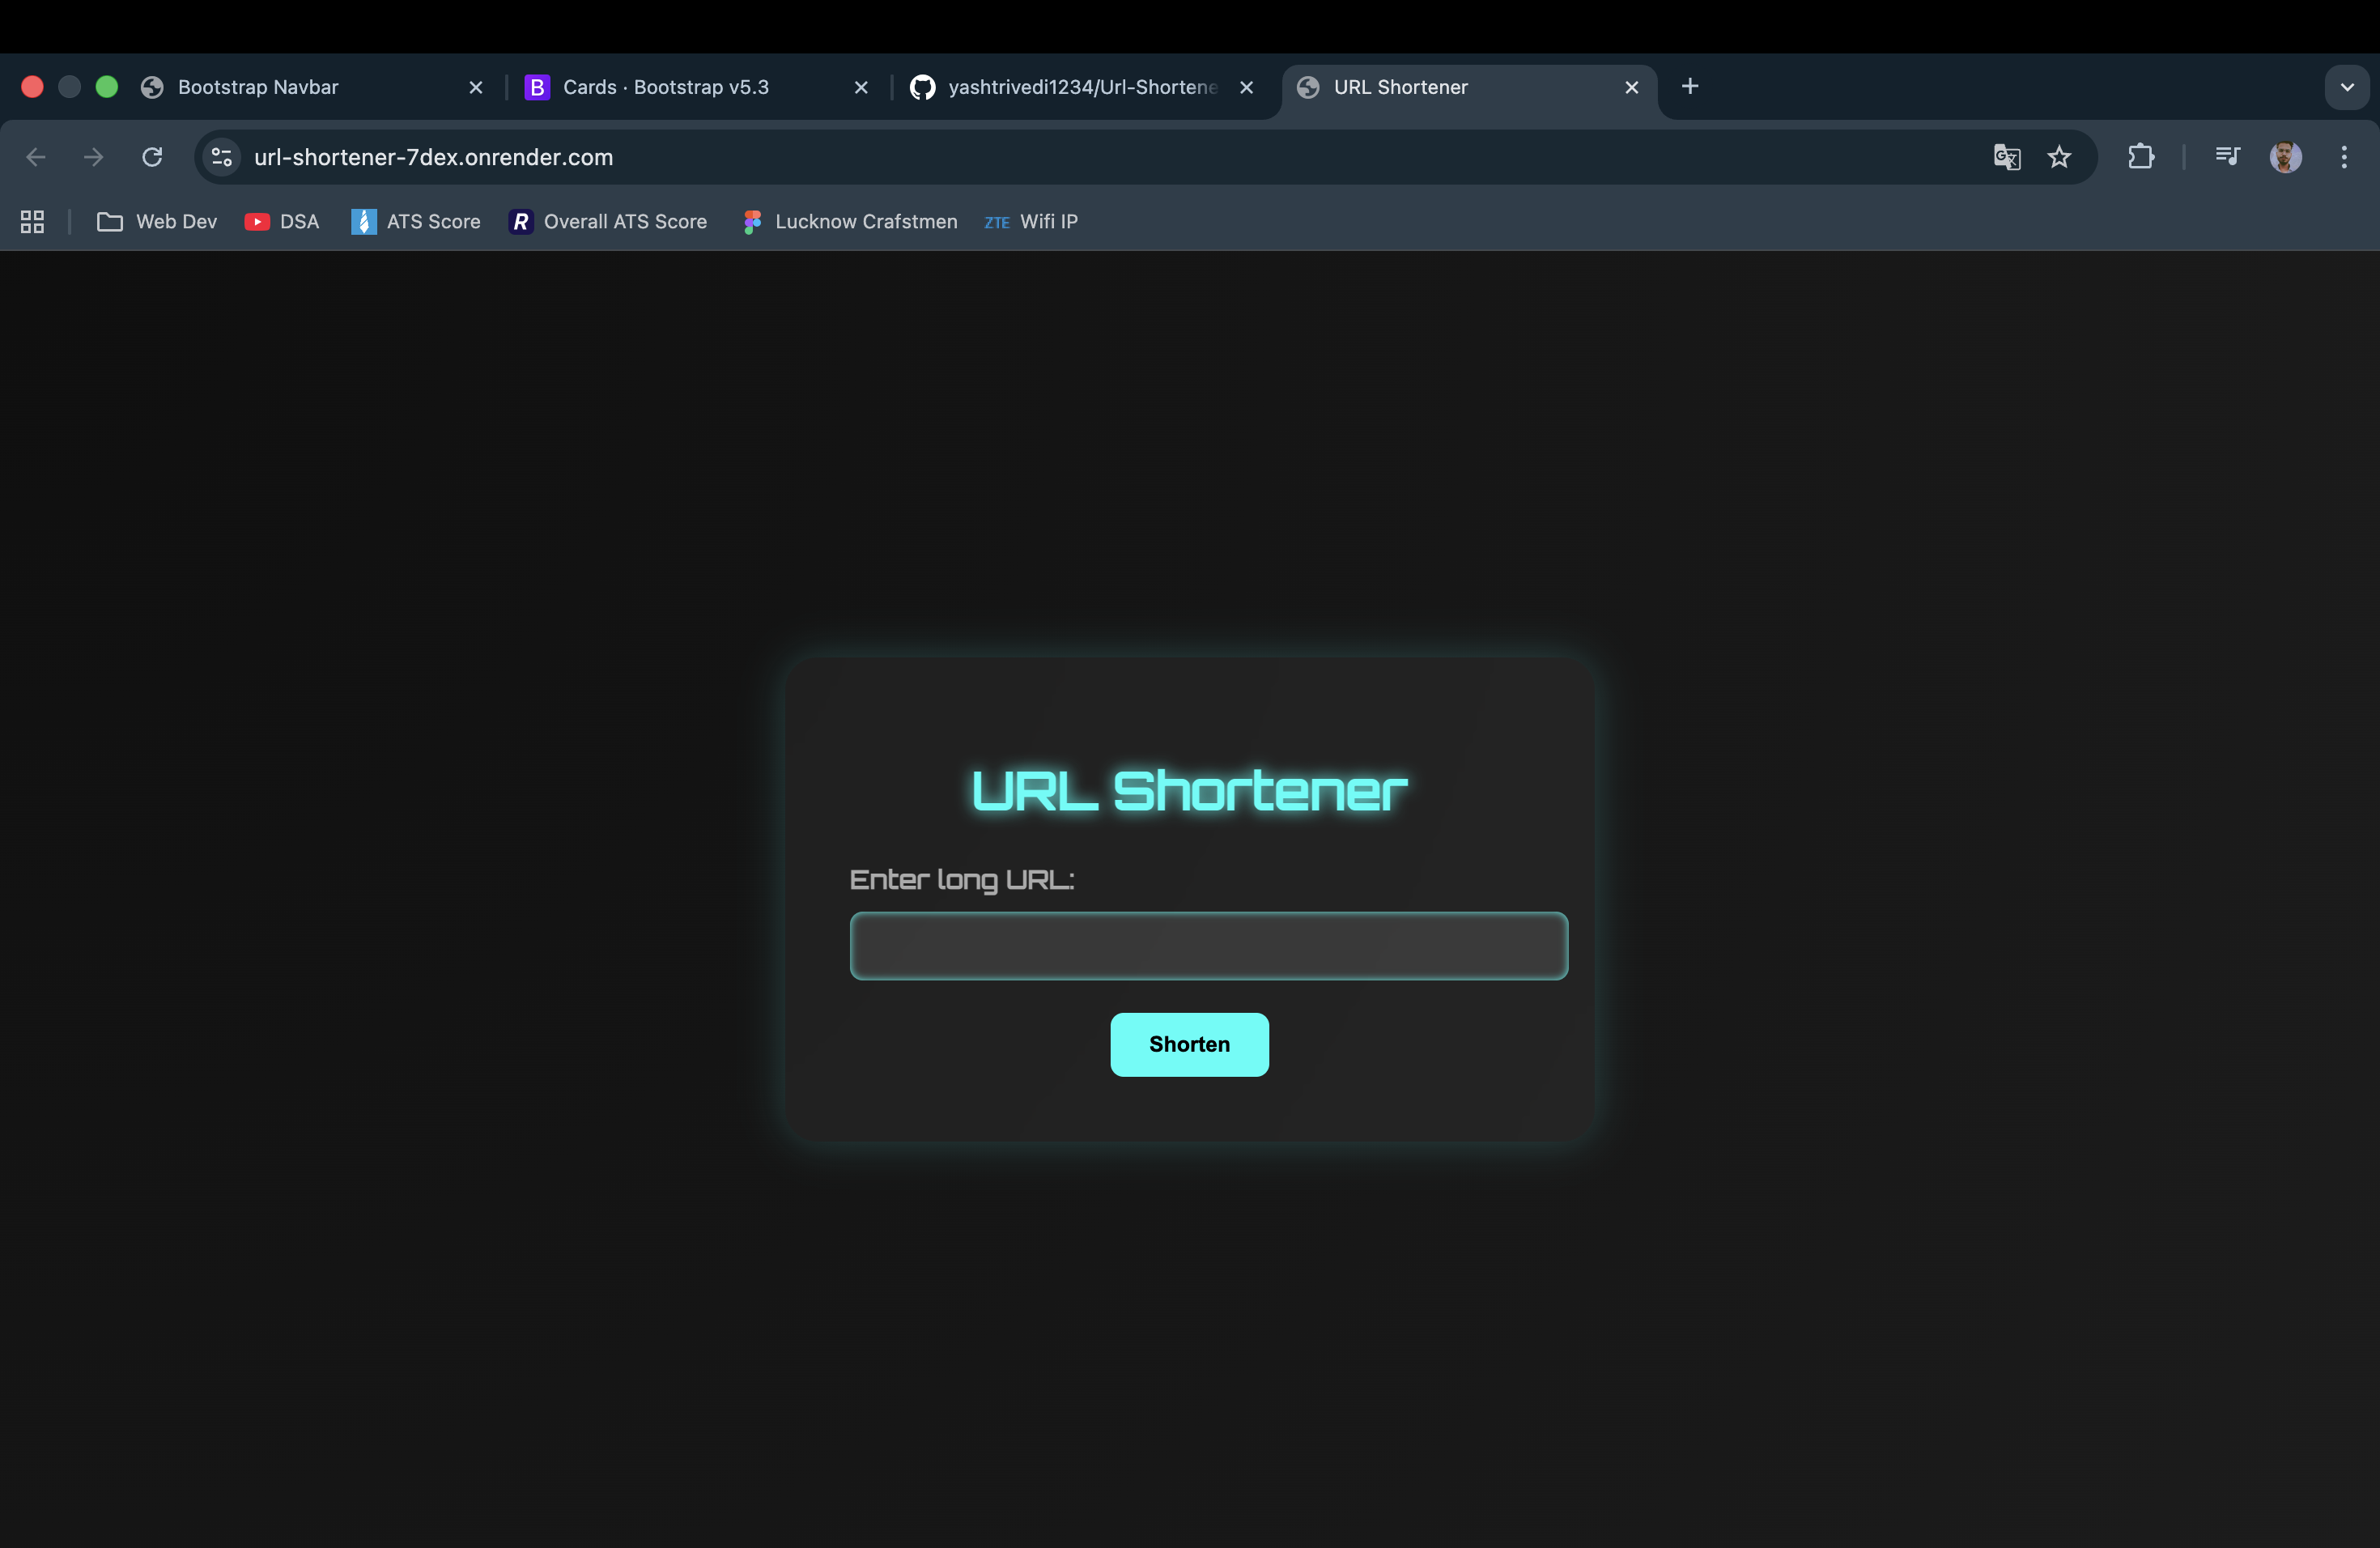Expand the tab search dropdown arrow

[2347, 87]
